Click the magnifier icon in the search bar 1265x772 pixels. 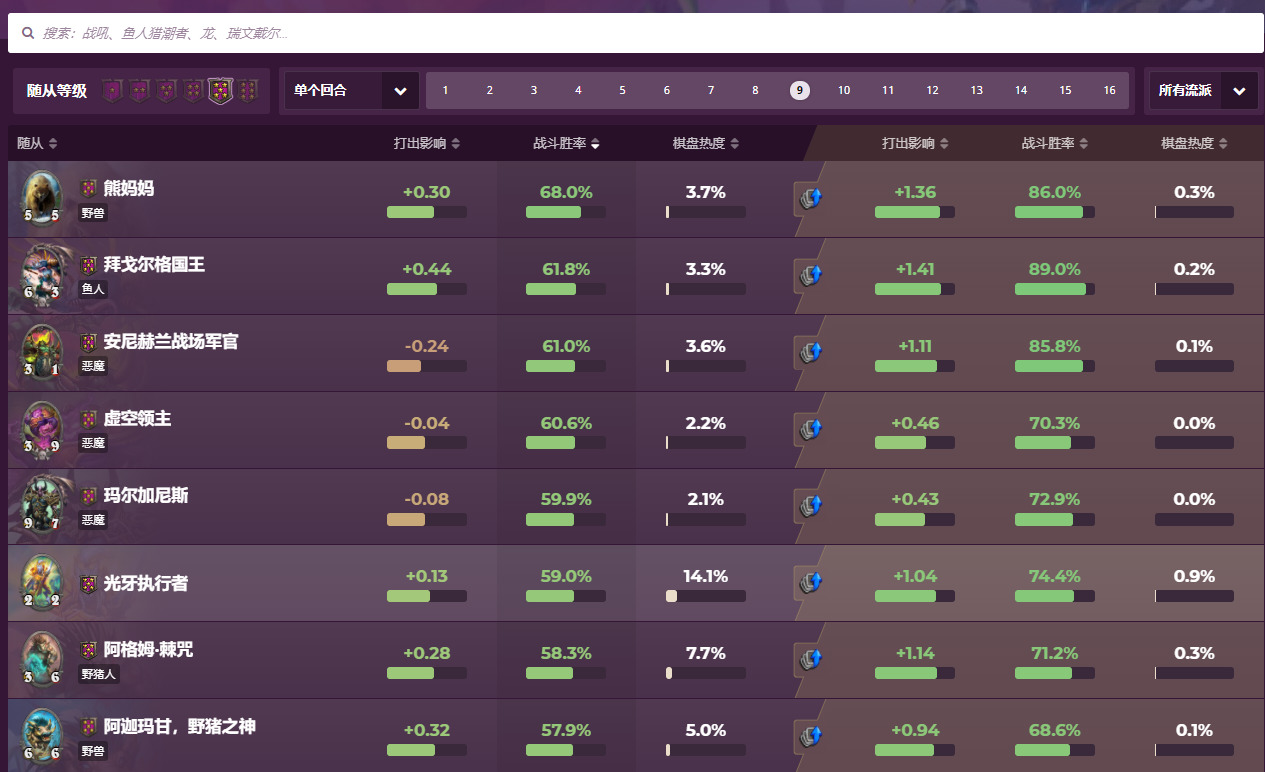click(28, 33)
